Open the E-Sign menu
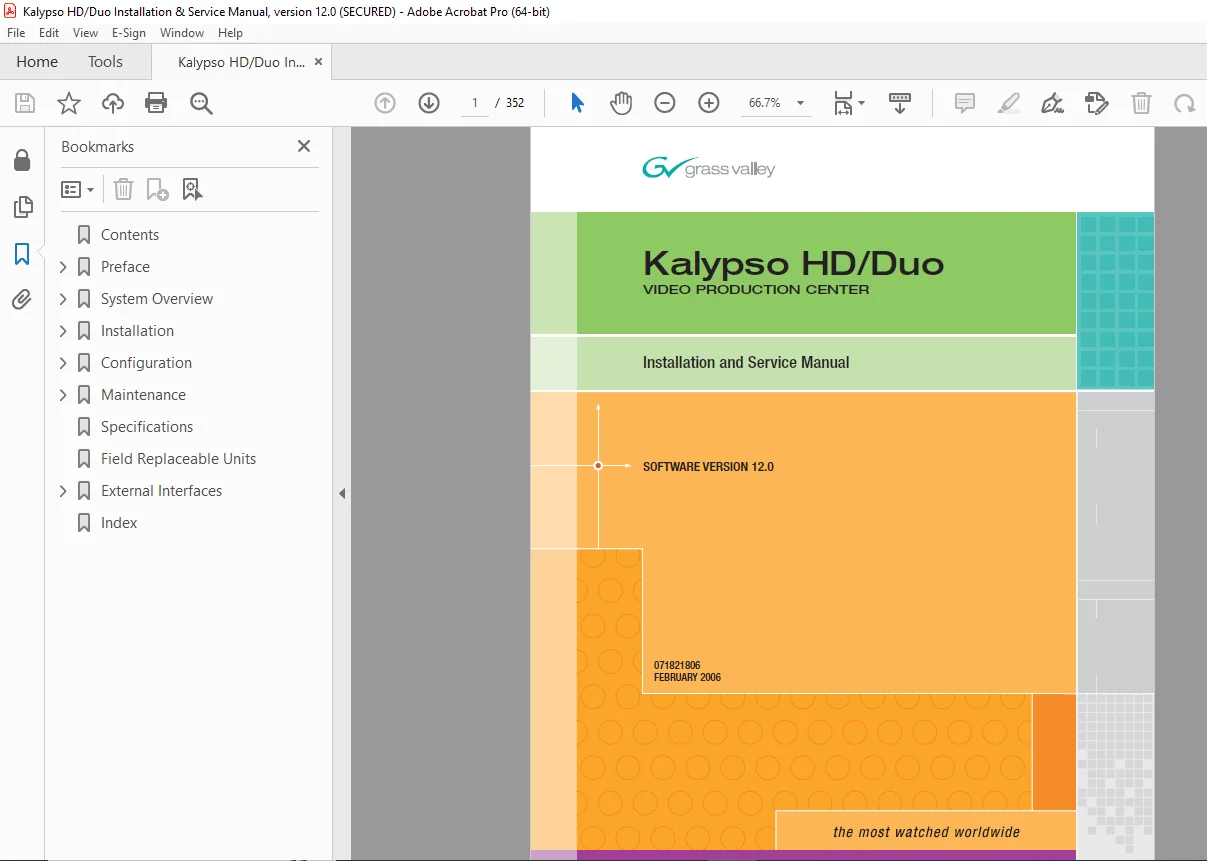This screenshot has width=1207, height=861. 129,33
